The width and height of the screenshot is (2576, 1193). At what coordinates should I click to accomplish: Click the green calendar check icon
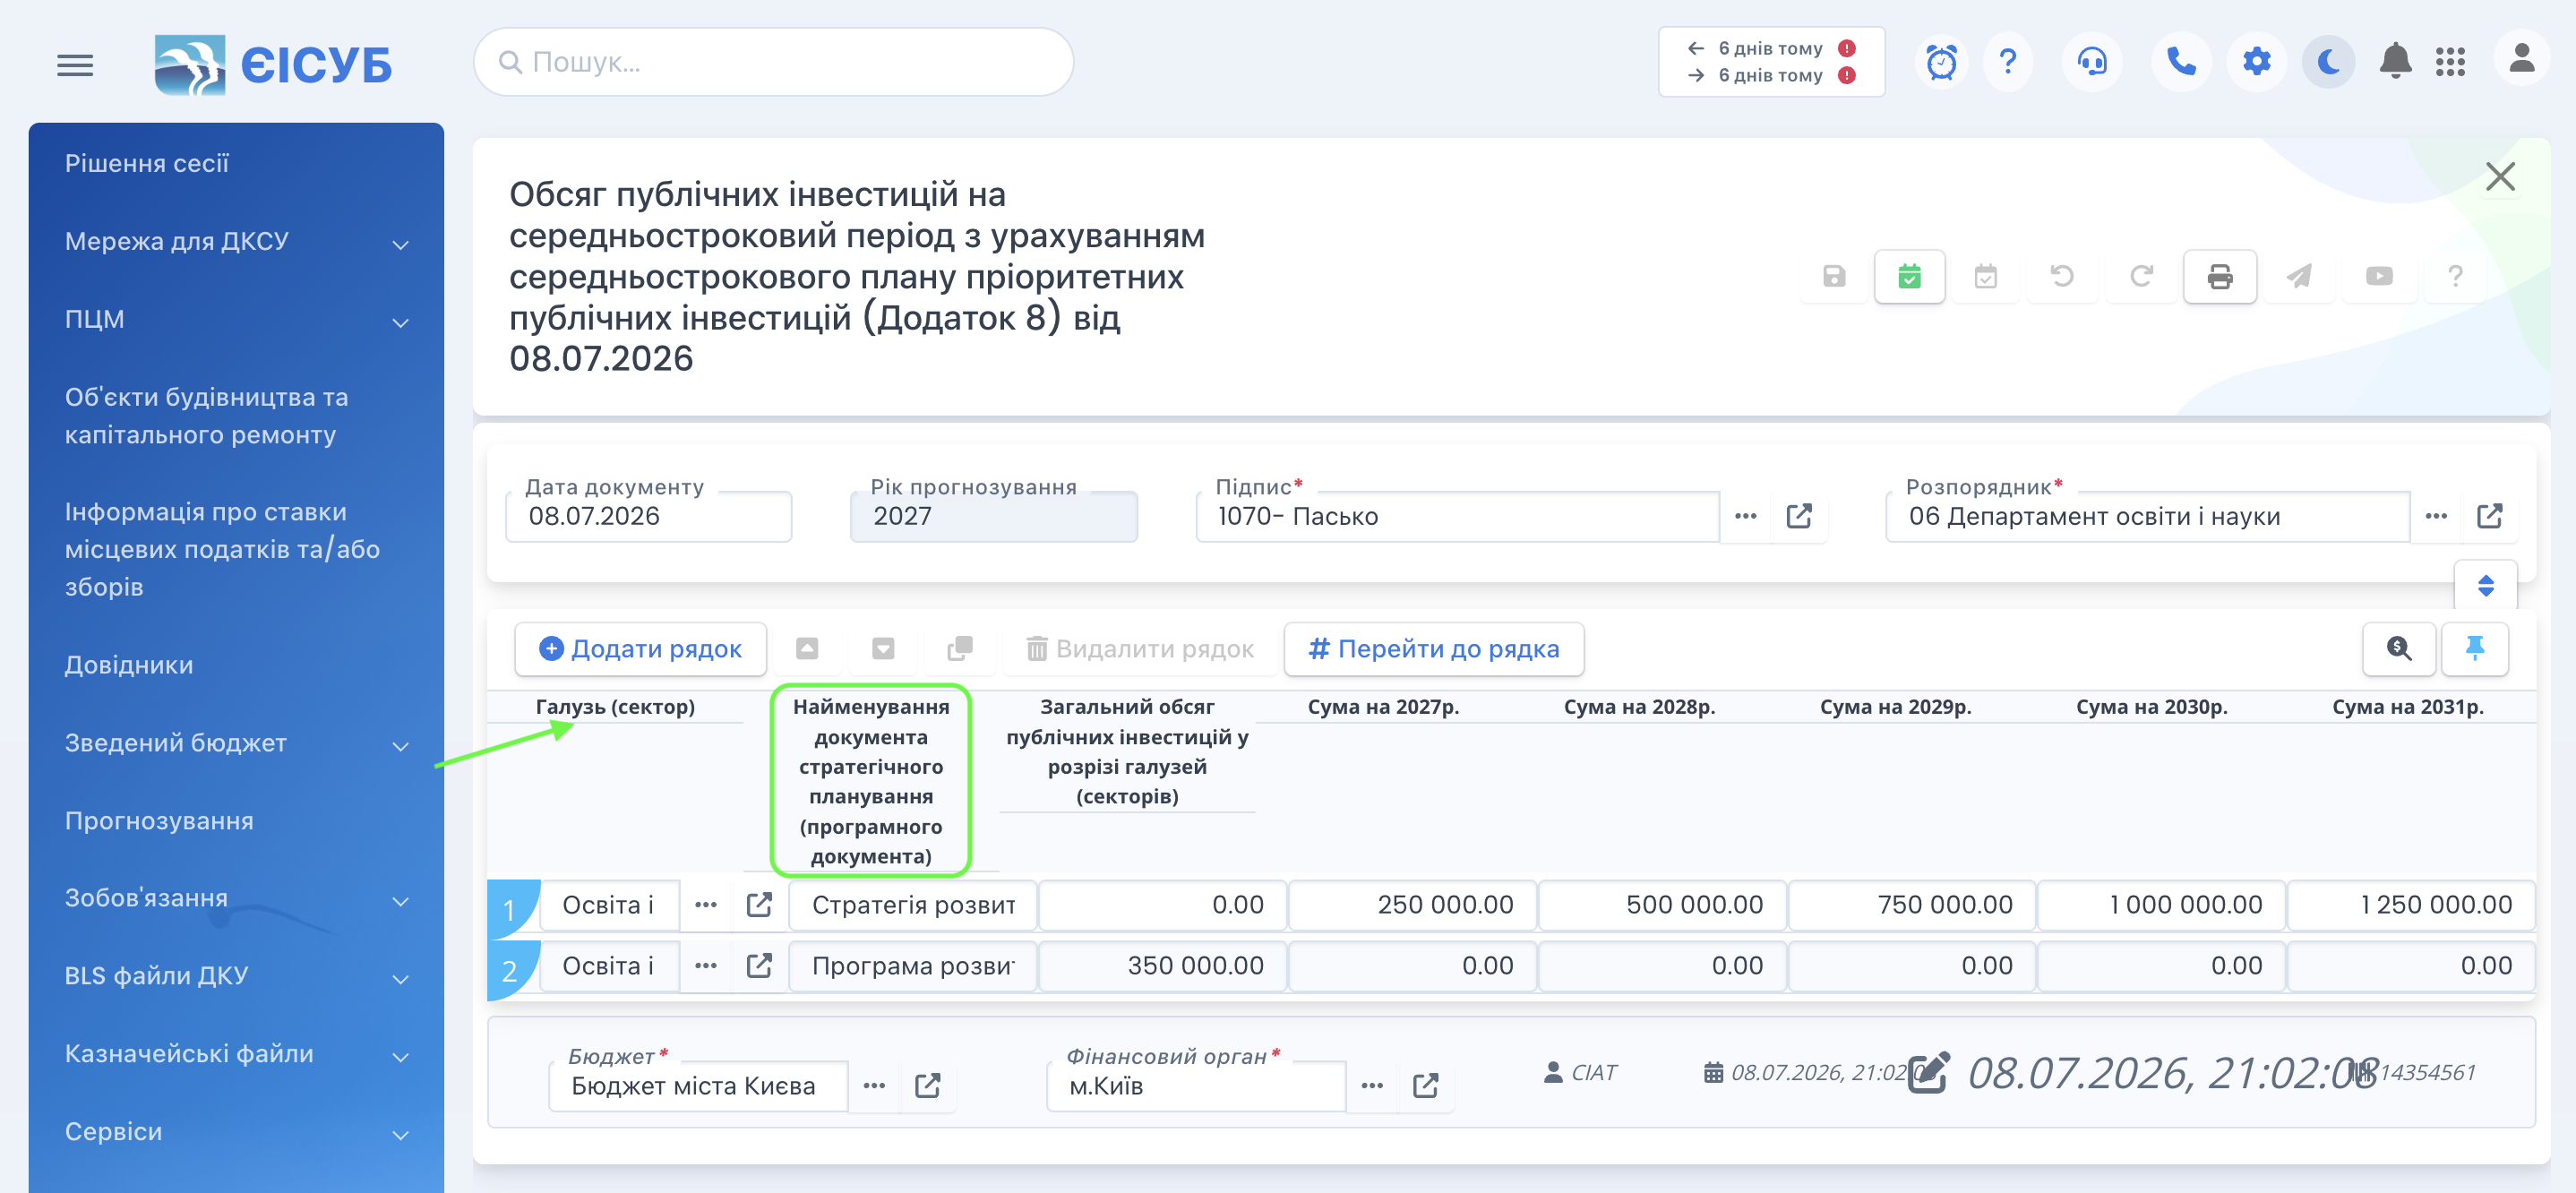[x=1909, y=276]
